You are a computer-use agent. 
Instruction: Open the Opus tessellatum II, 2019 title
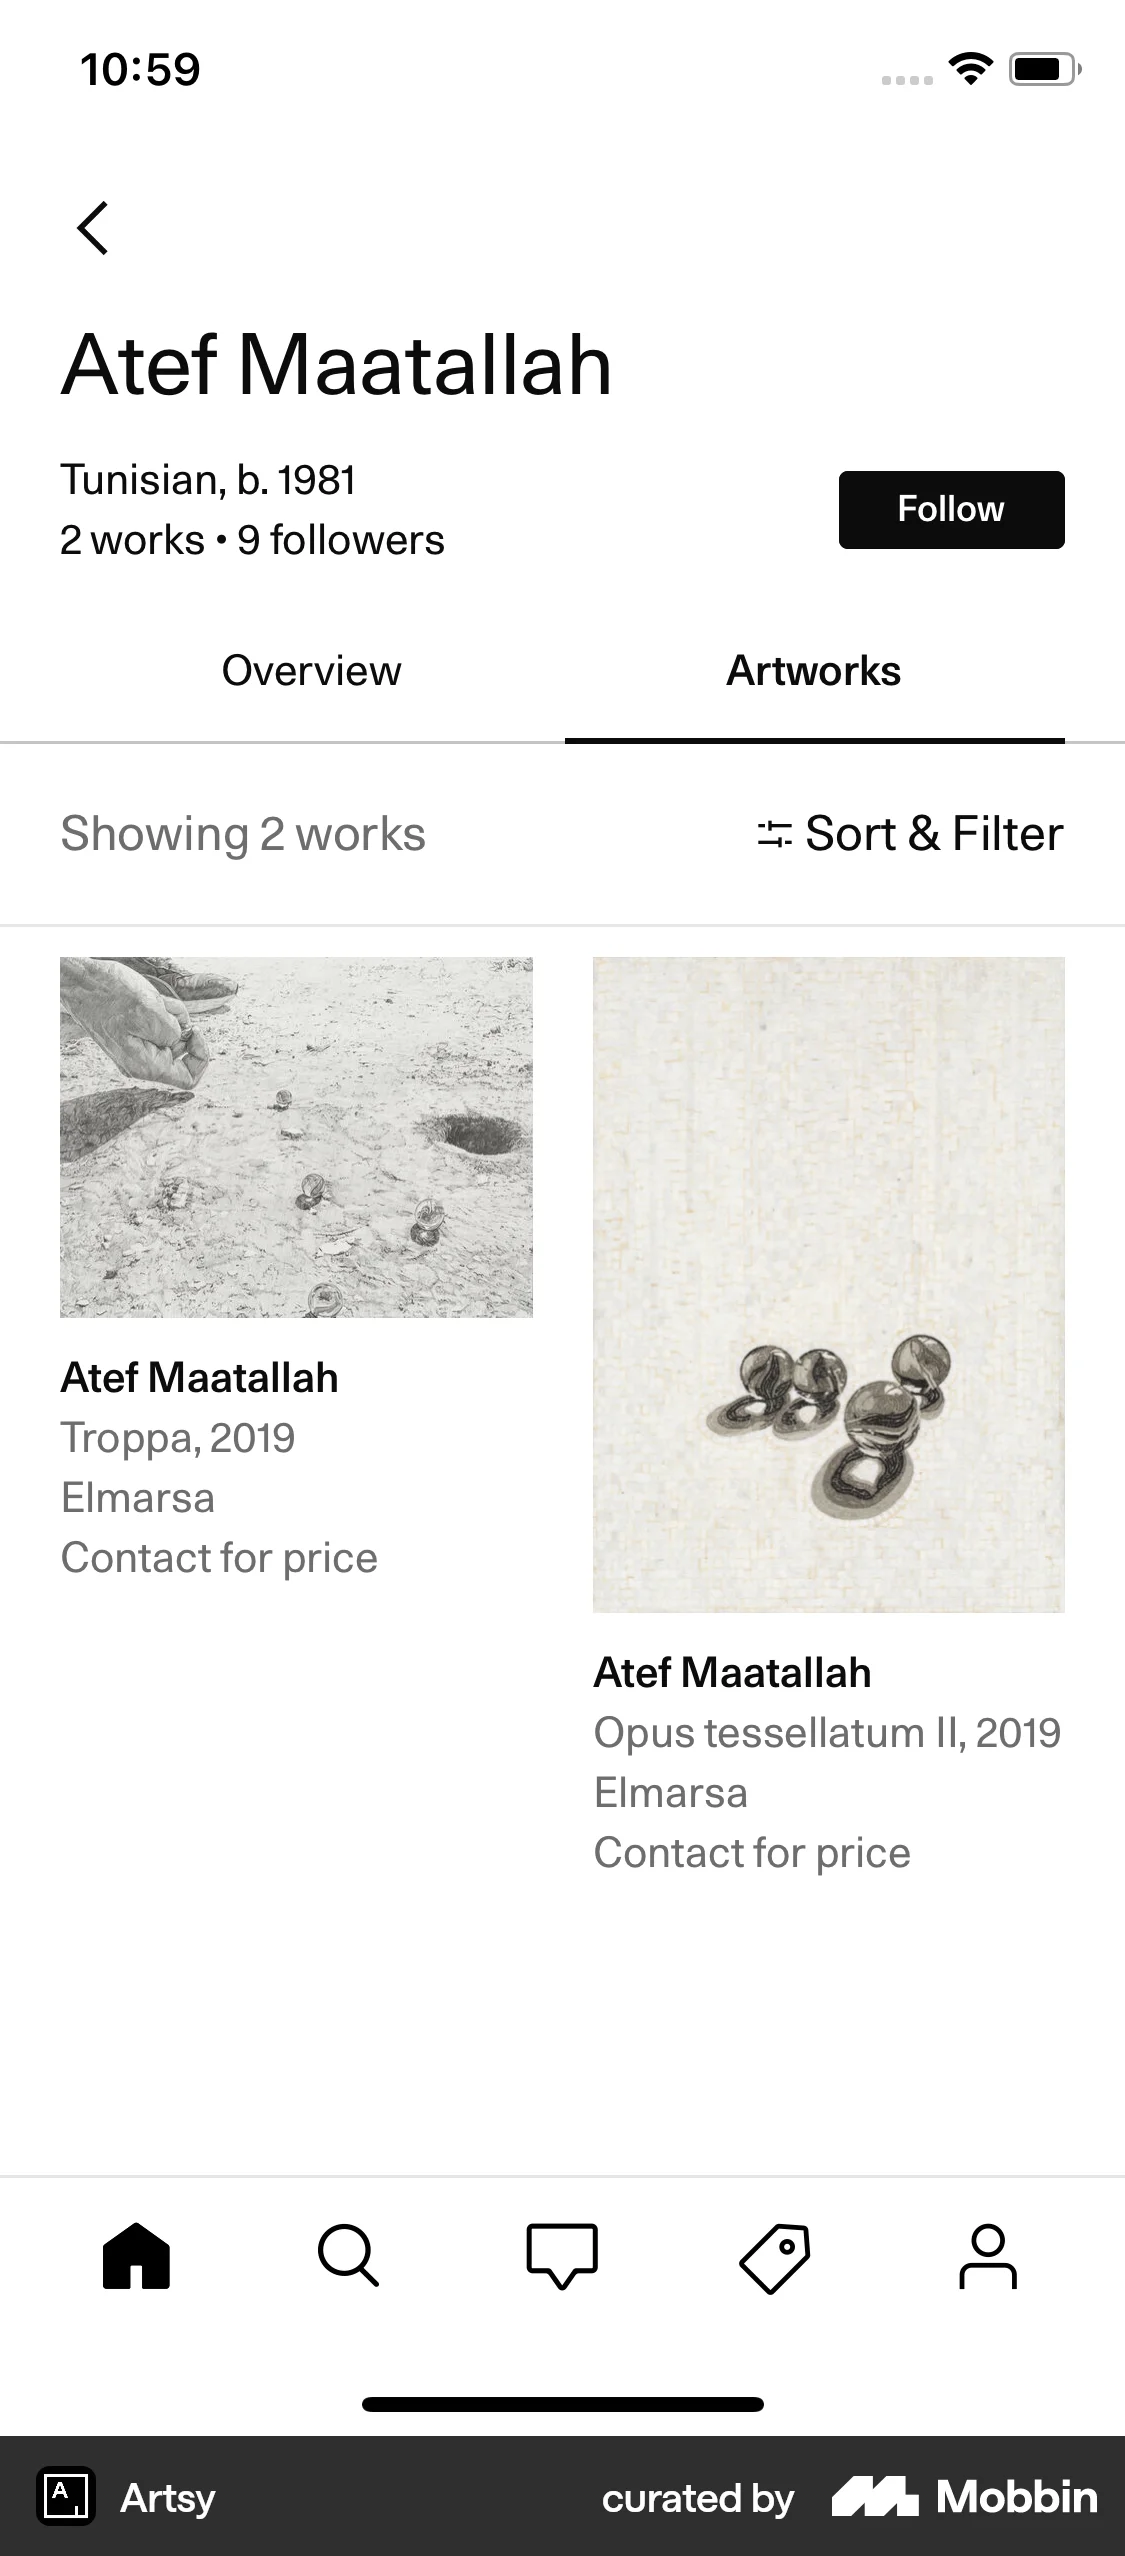coord(827,1733)
